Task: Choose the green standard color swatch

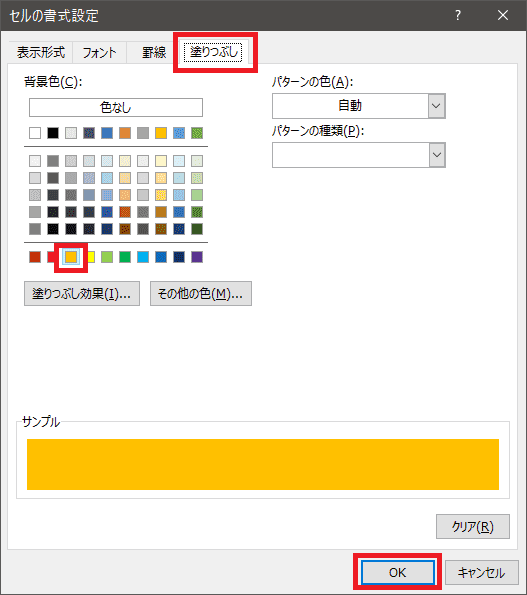Action: coord(125,257)
